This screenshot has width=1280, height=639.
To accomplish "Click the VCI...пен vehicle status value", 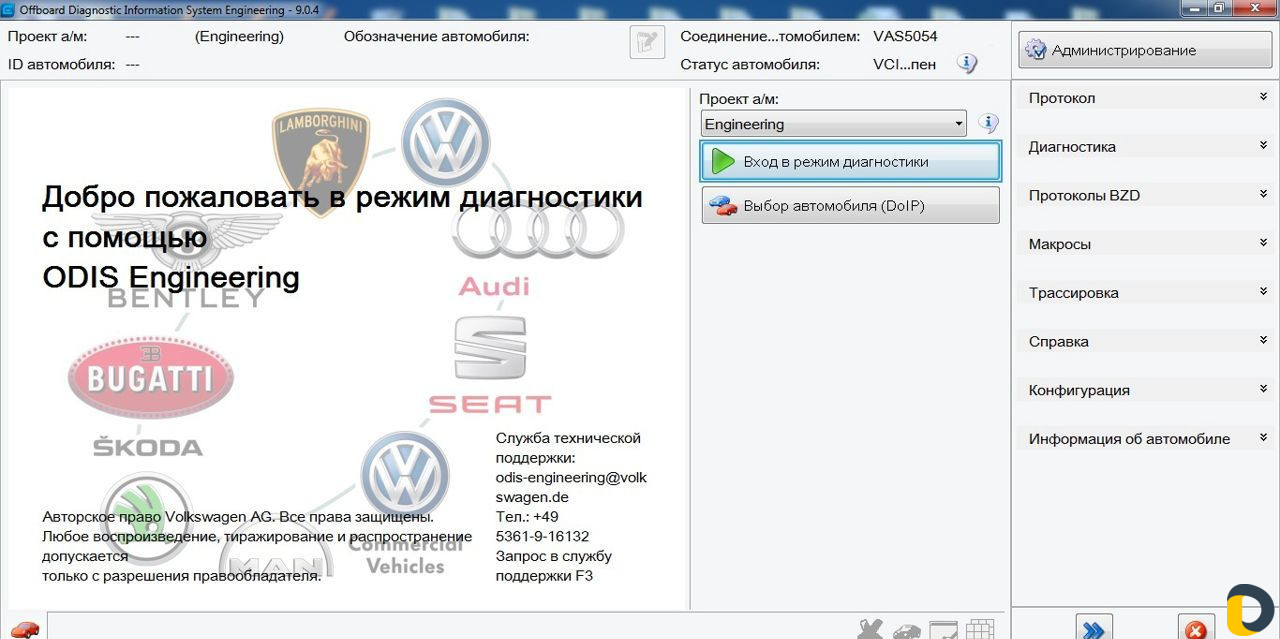I will coord(905,64).
